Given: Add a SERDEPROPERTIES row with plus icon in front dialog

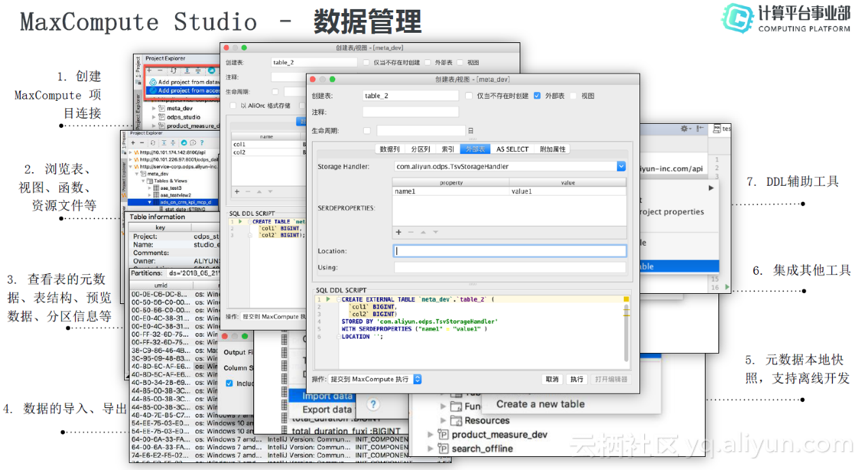Looking at the screenshot, I should [x=398, y=232].
